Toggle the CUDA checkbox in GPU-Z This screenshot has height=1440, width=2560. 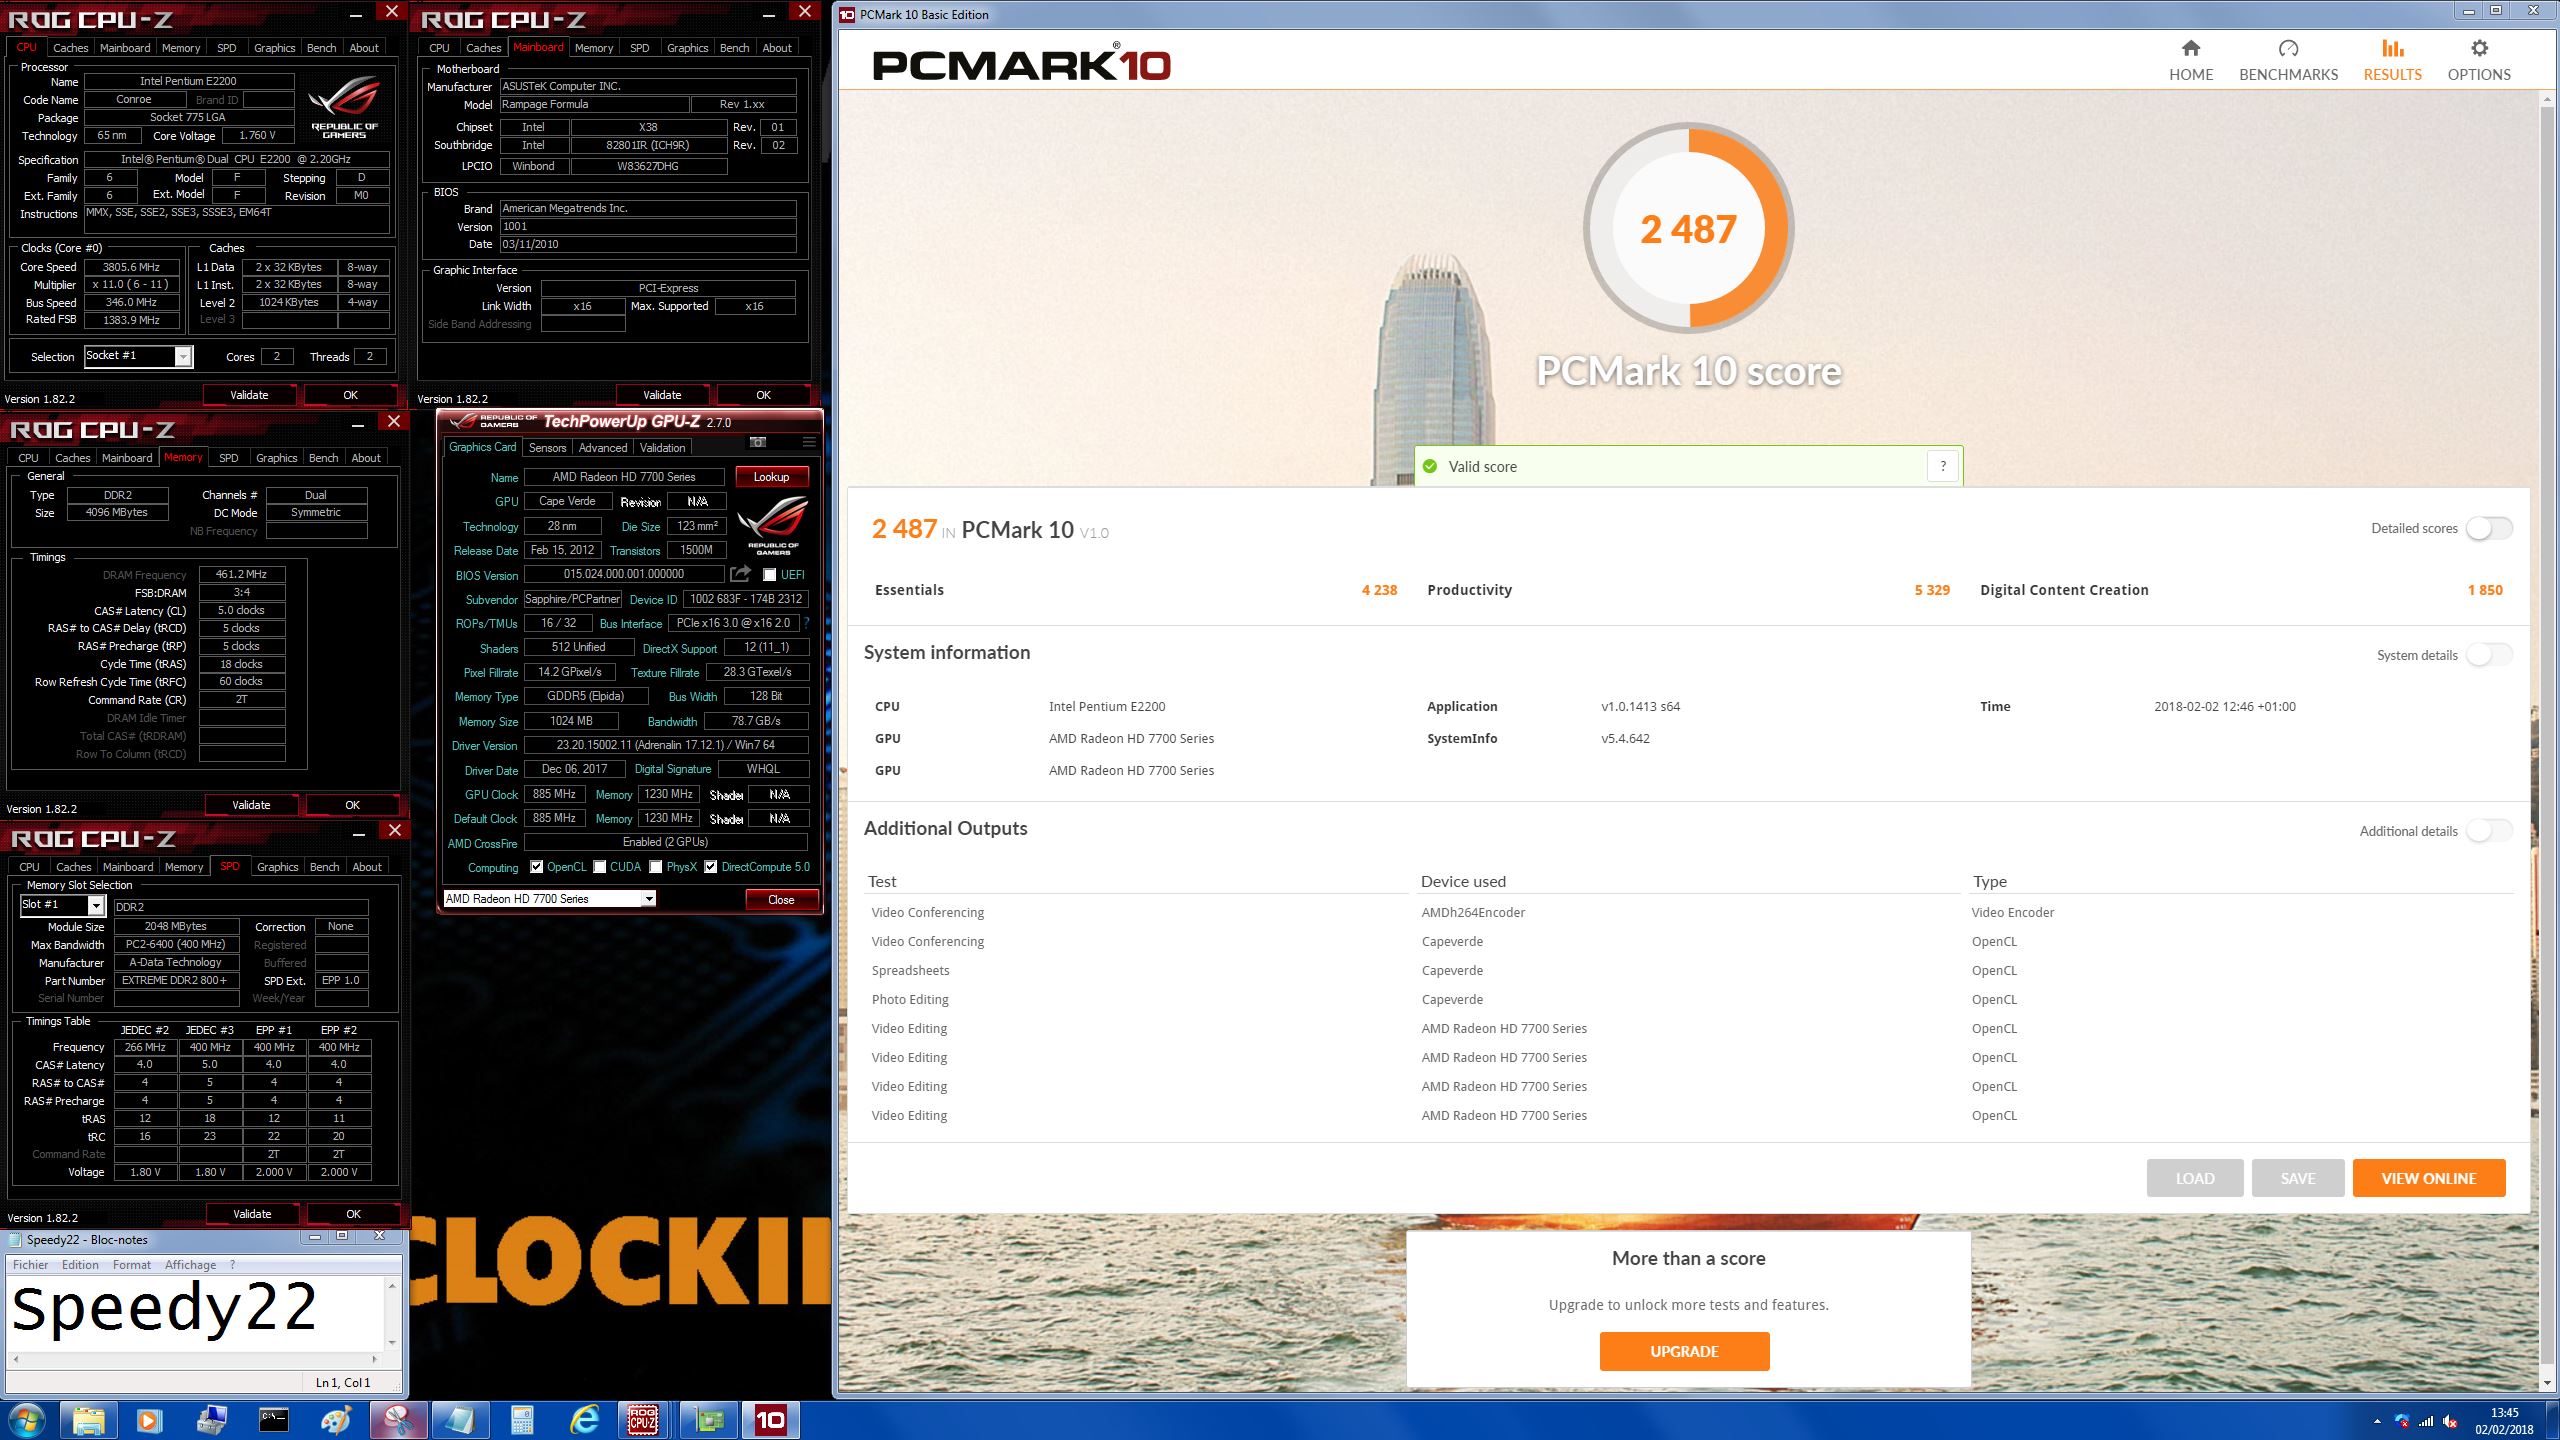pyautogui.click(x=600, y=867)
